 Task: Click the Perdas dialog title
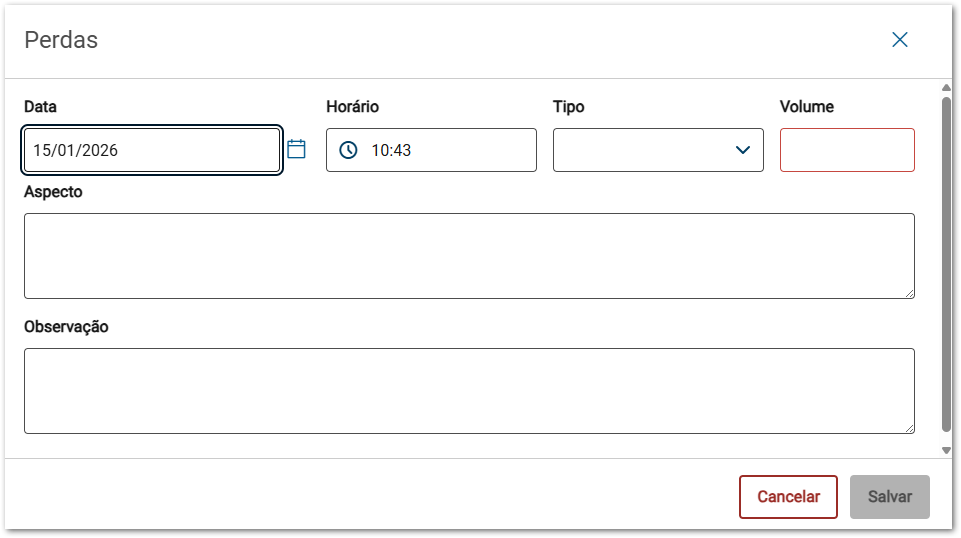click(x=61, y=40)
